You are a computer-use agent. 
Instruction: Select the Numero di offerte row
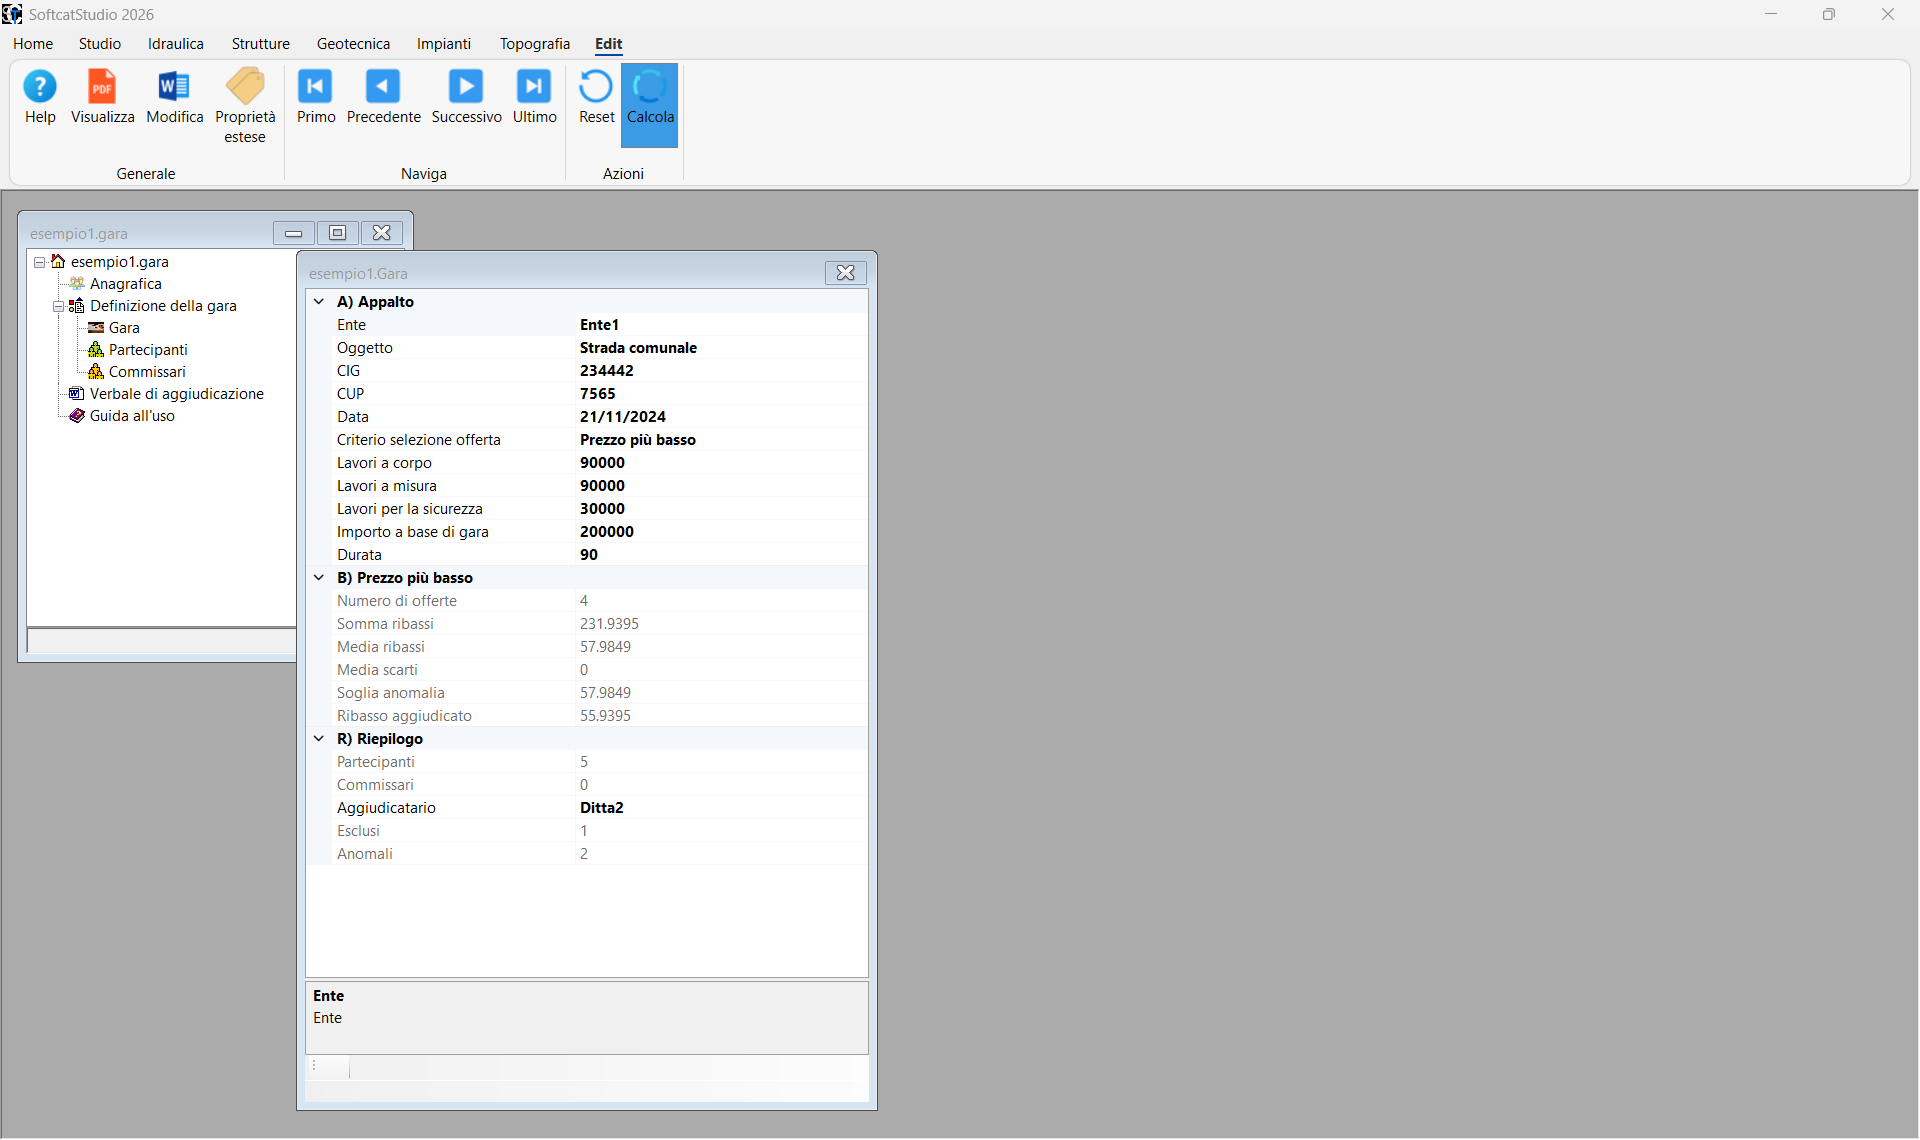(x=599, y=601)
